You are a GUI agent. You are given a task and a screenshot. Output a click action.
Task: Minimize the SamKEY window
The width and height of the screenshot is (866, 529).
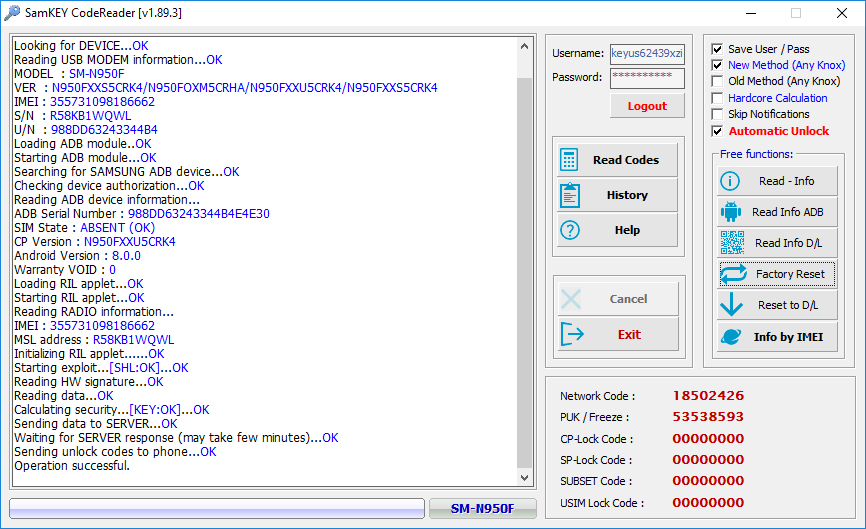click(751, 13)
